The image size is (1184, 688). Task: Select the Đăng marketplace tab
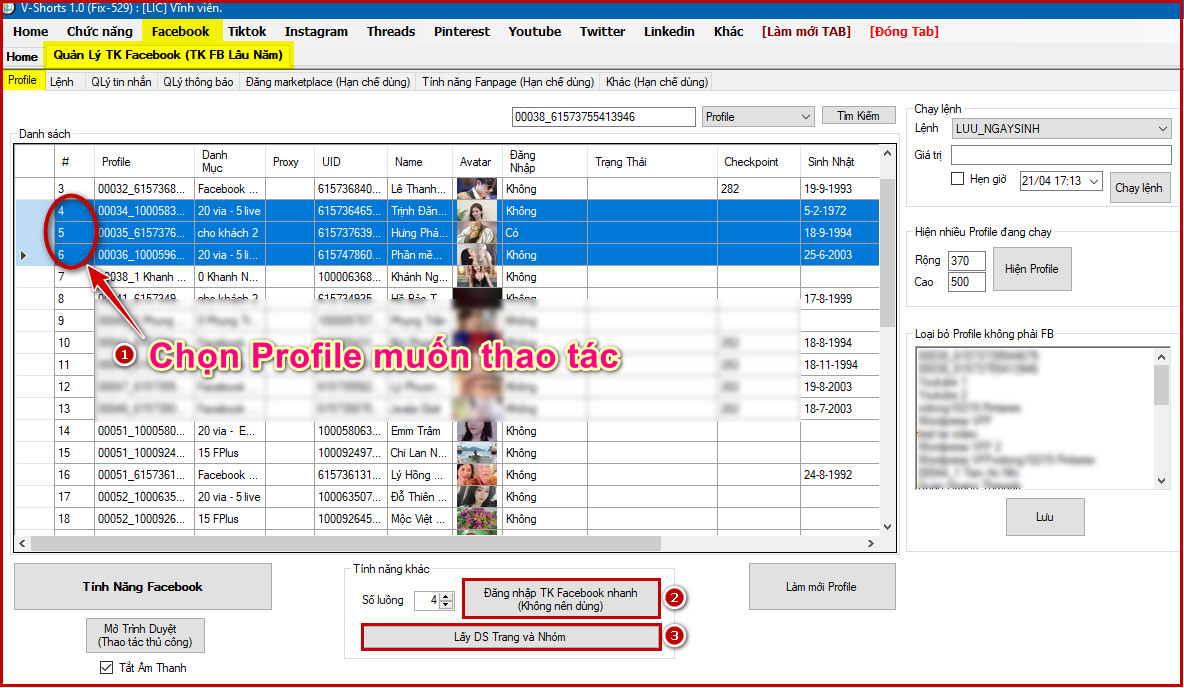(328, 82)
